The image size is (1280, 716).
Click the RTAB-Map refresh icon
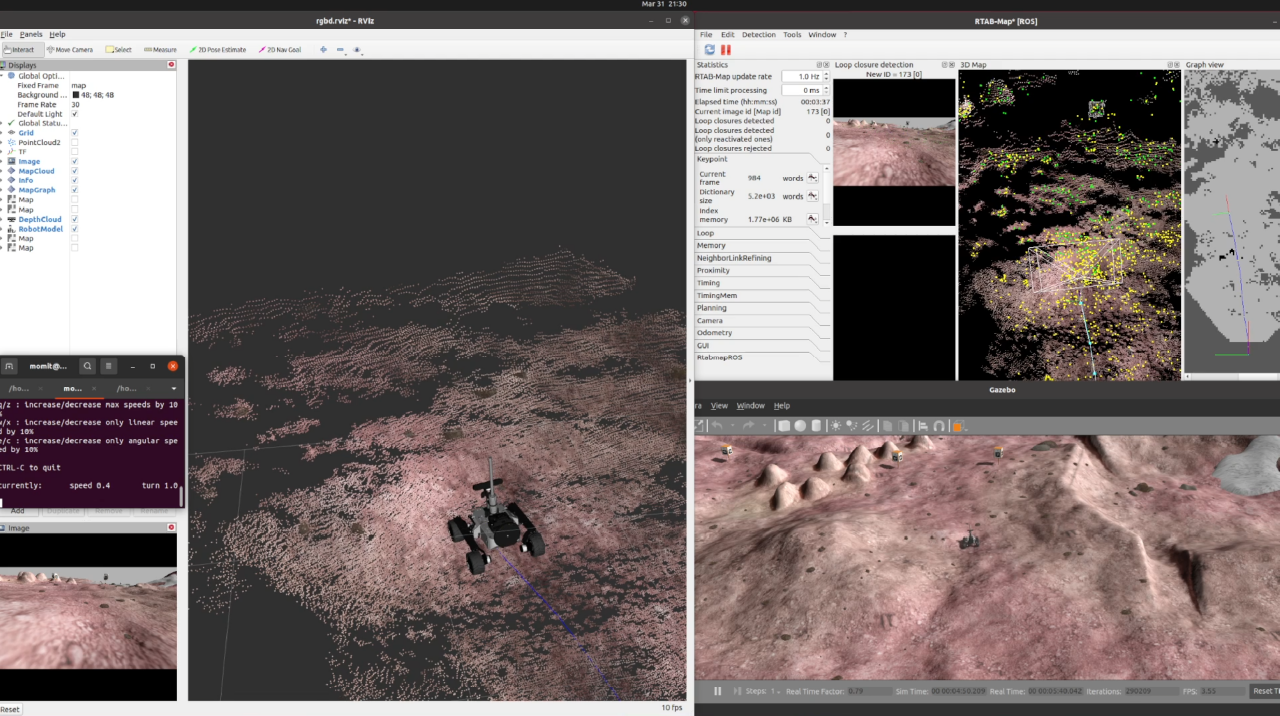tap(709, 49)
